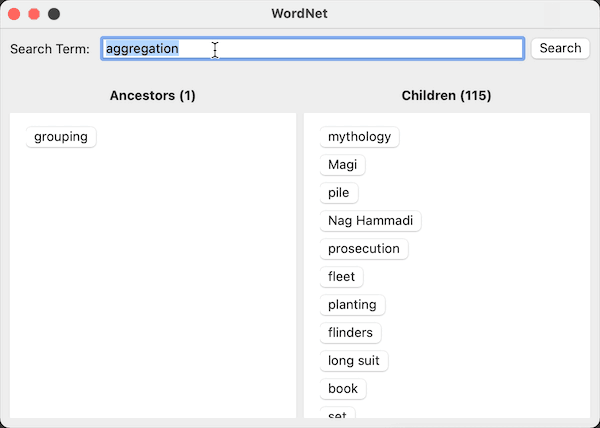Choose the flinders word chip
The width and height of the screenshot is (600, 428).
click(x=350, y=333)
